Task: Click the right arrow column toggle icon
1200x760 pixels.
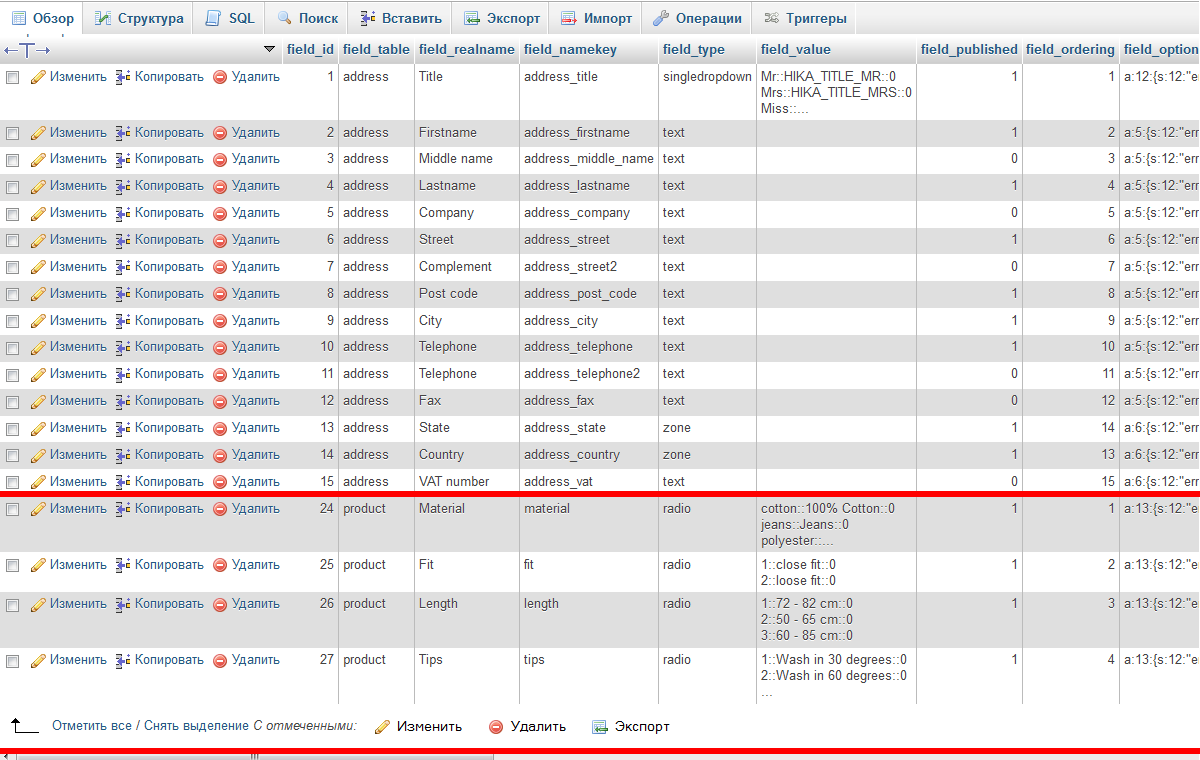Action: [43, 49]
